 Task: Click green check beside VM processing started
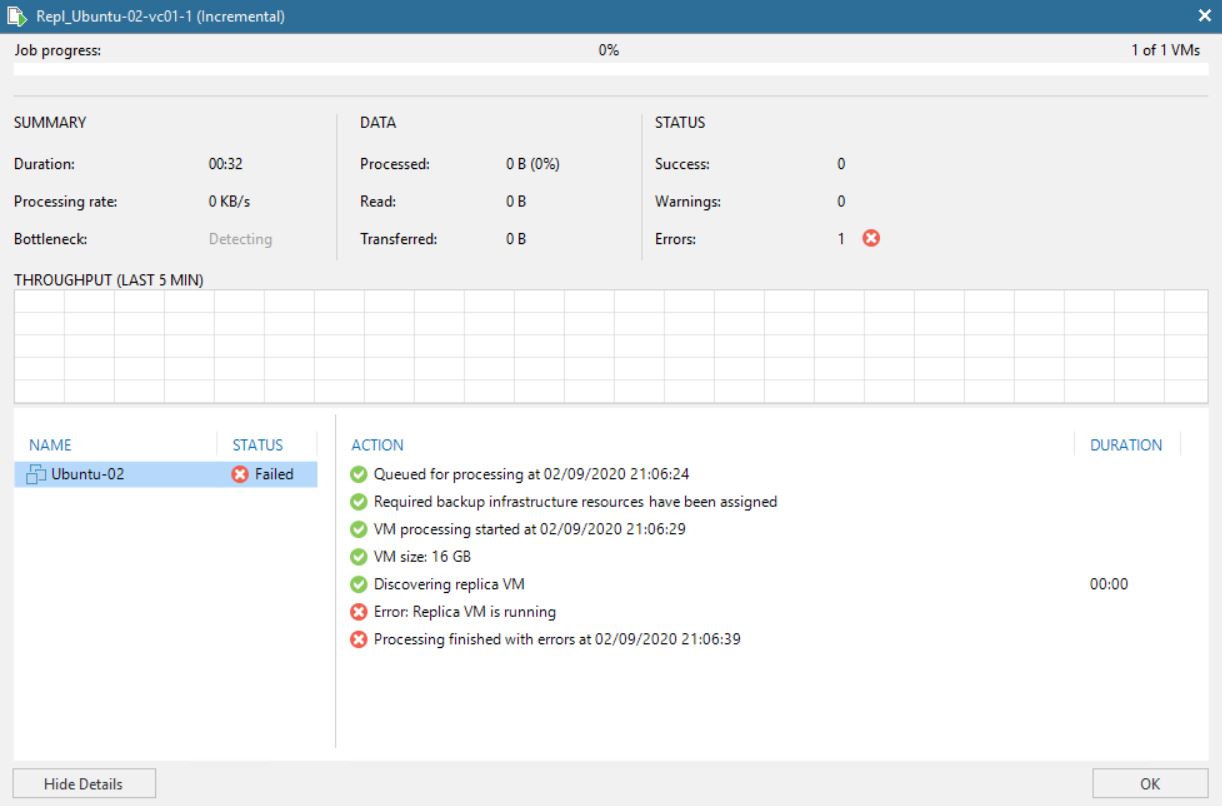pyautogui.click(x=359, y=529)
